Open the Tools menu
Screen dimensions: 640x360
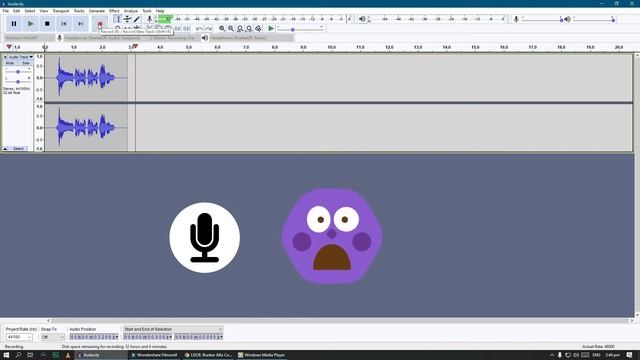[147, 11]
